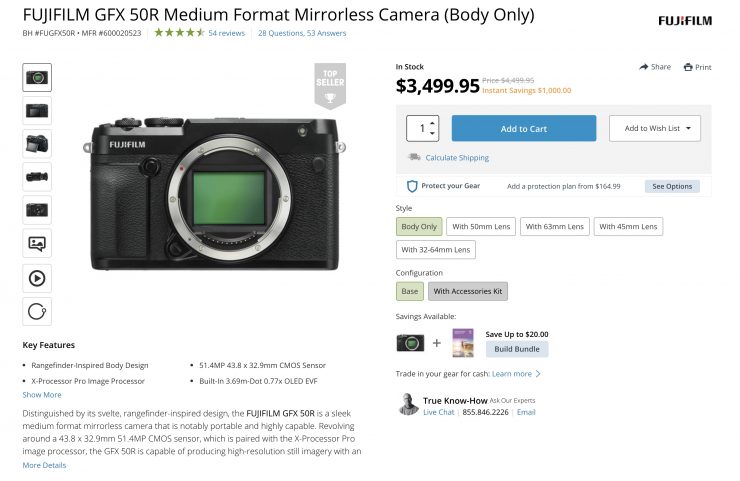The width and height of the screenshot is (740, 481).
Task: Open the 54 reviews link
Action: coord(227,33)
